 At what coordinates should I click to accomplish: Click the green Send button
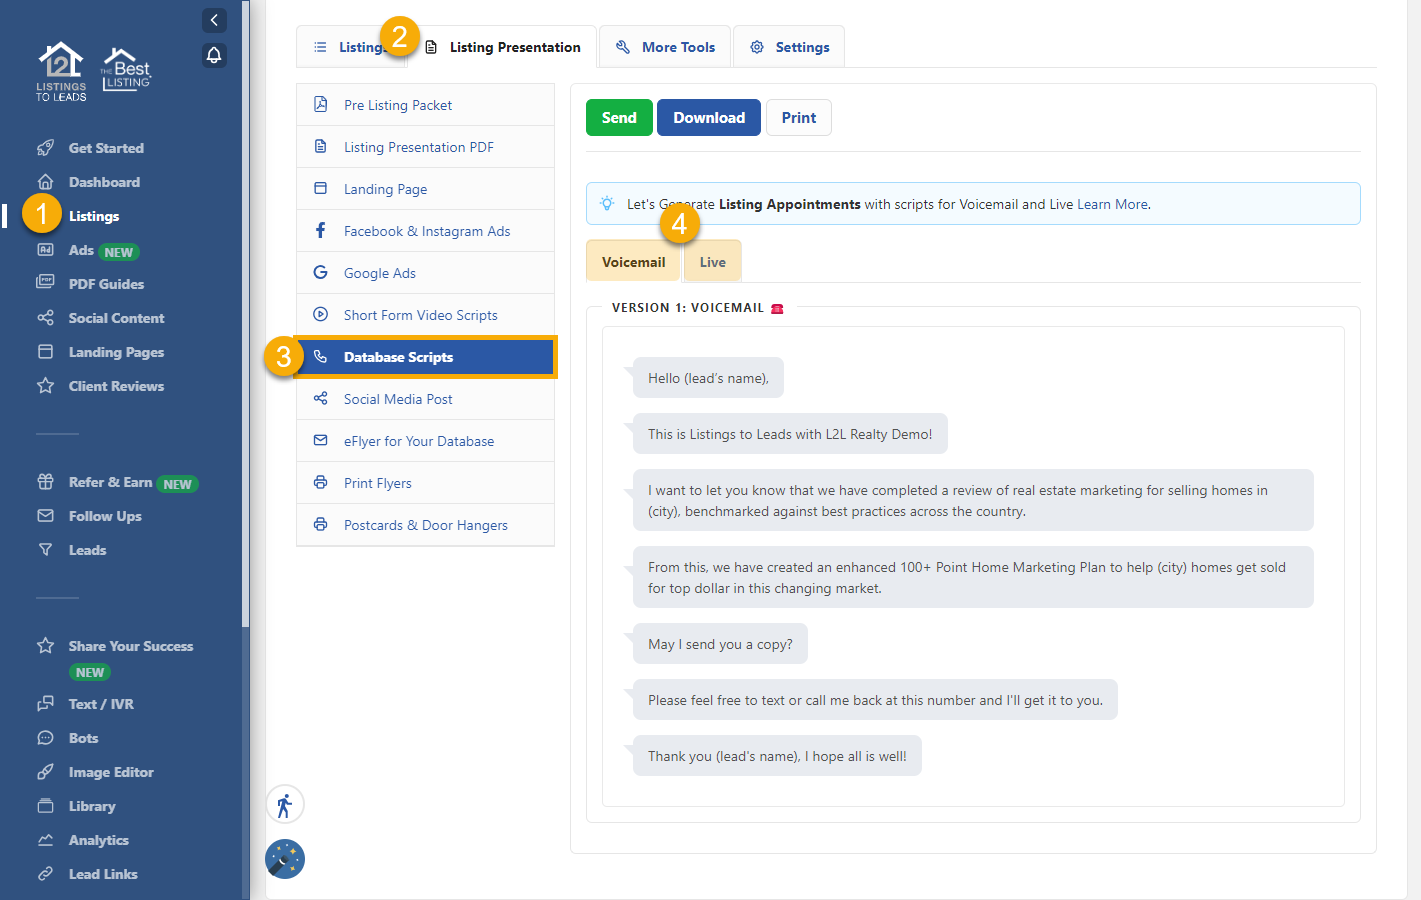pyautogui.click(x=619, y=118)
